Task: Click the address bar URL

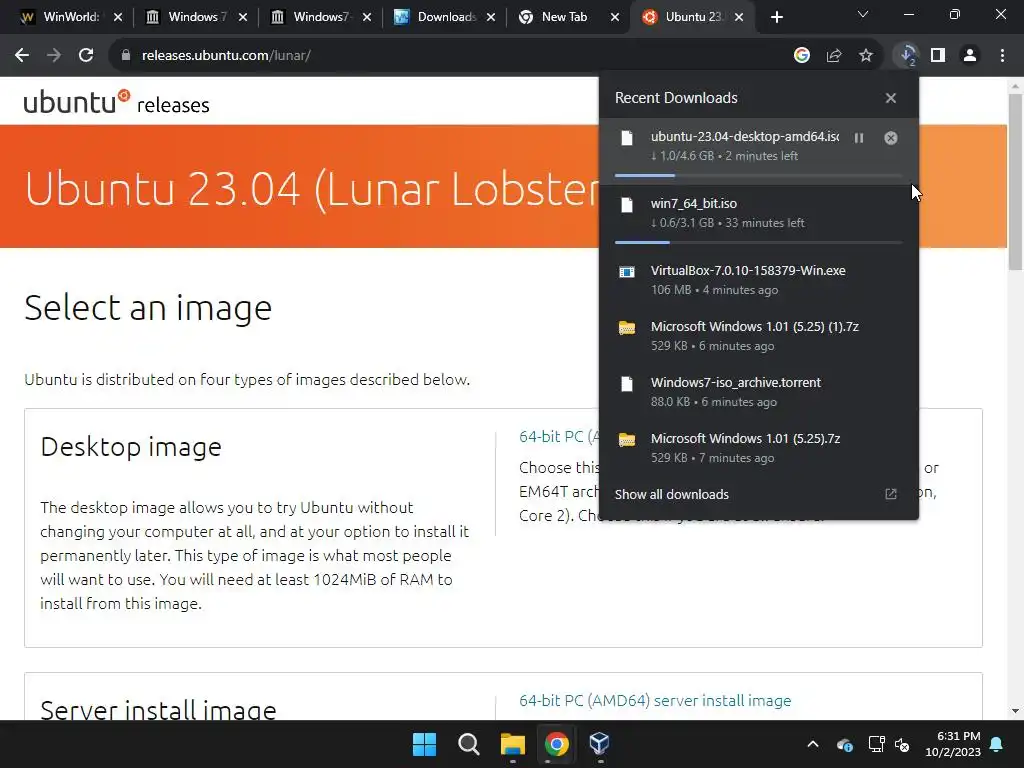Action: [x=226, y=56]
